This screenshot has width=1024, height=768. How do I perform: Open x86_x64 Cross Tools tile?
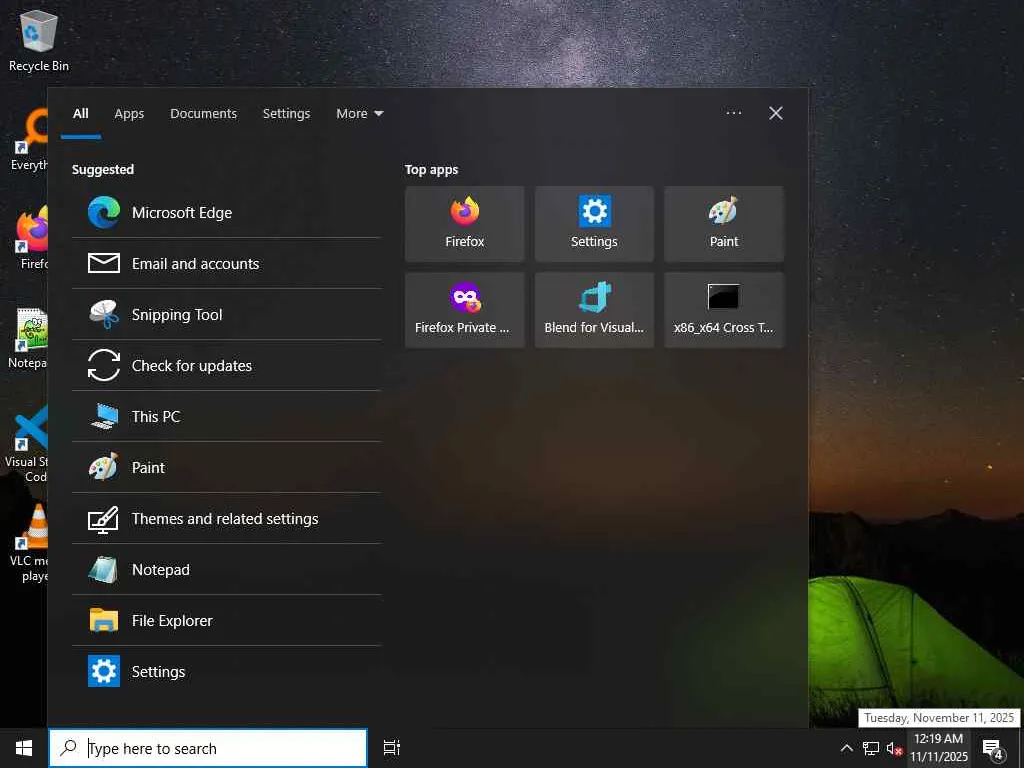[724, 310]
